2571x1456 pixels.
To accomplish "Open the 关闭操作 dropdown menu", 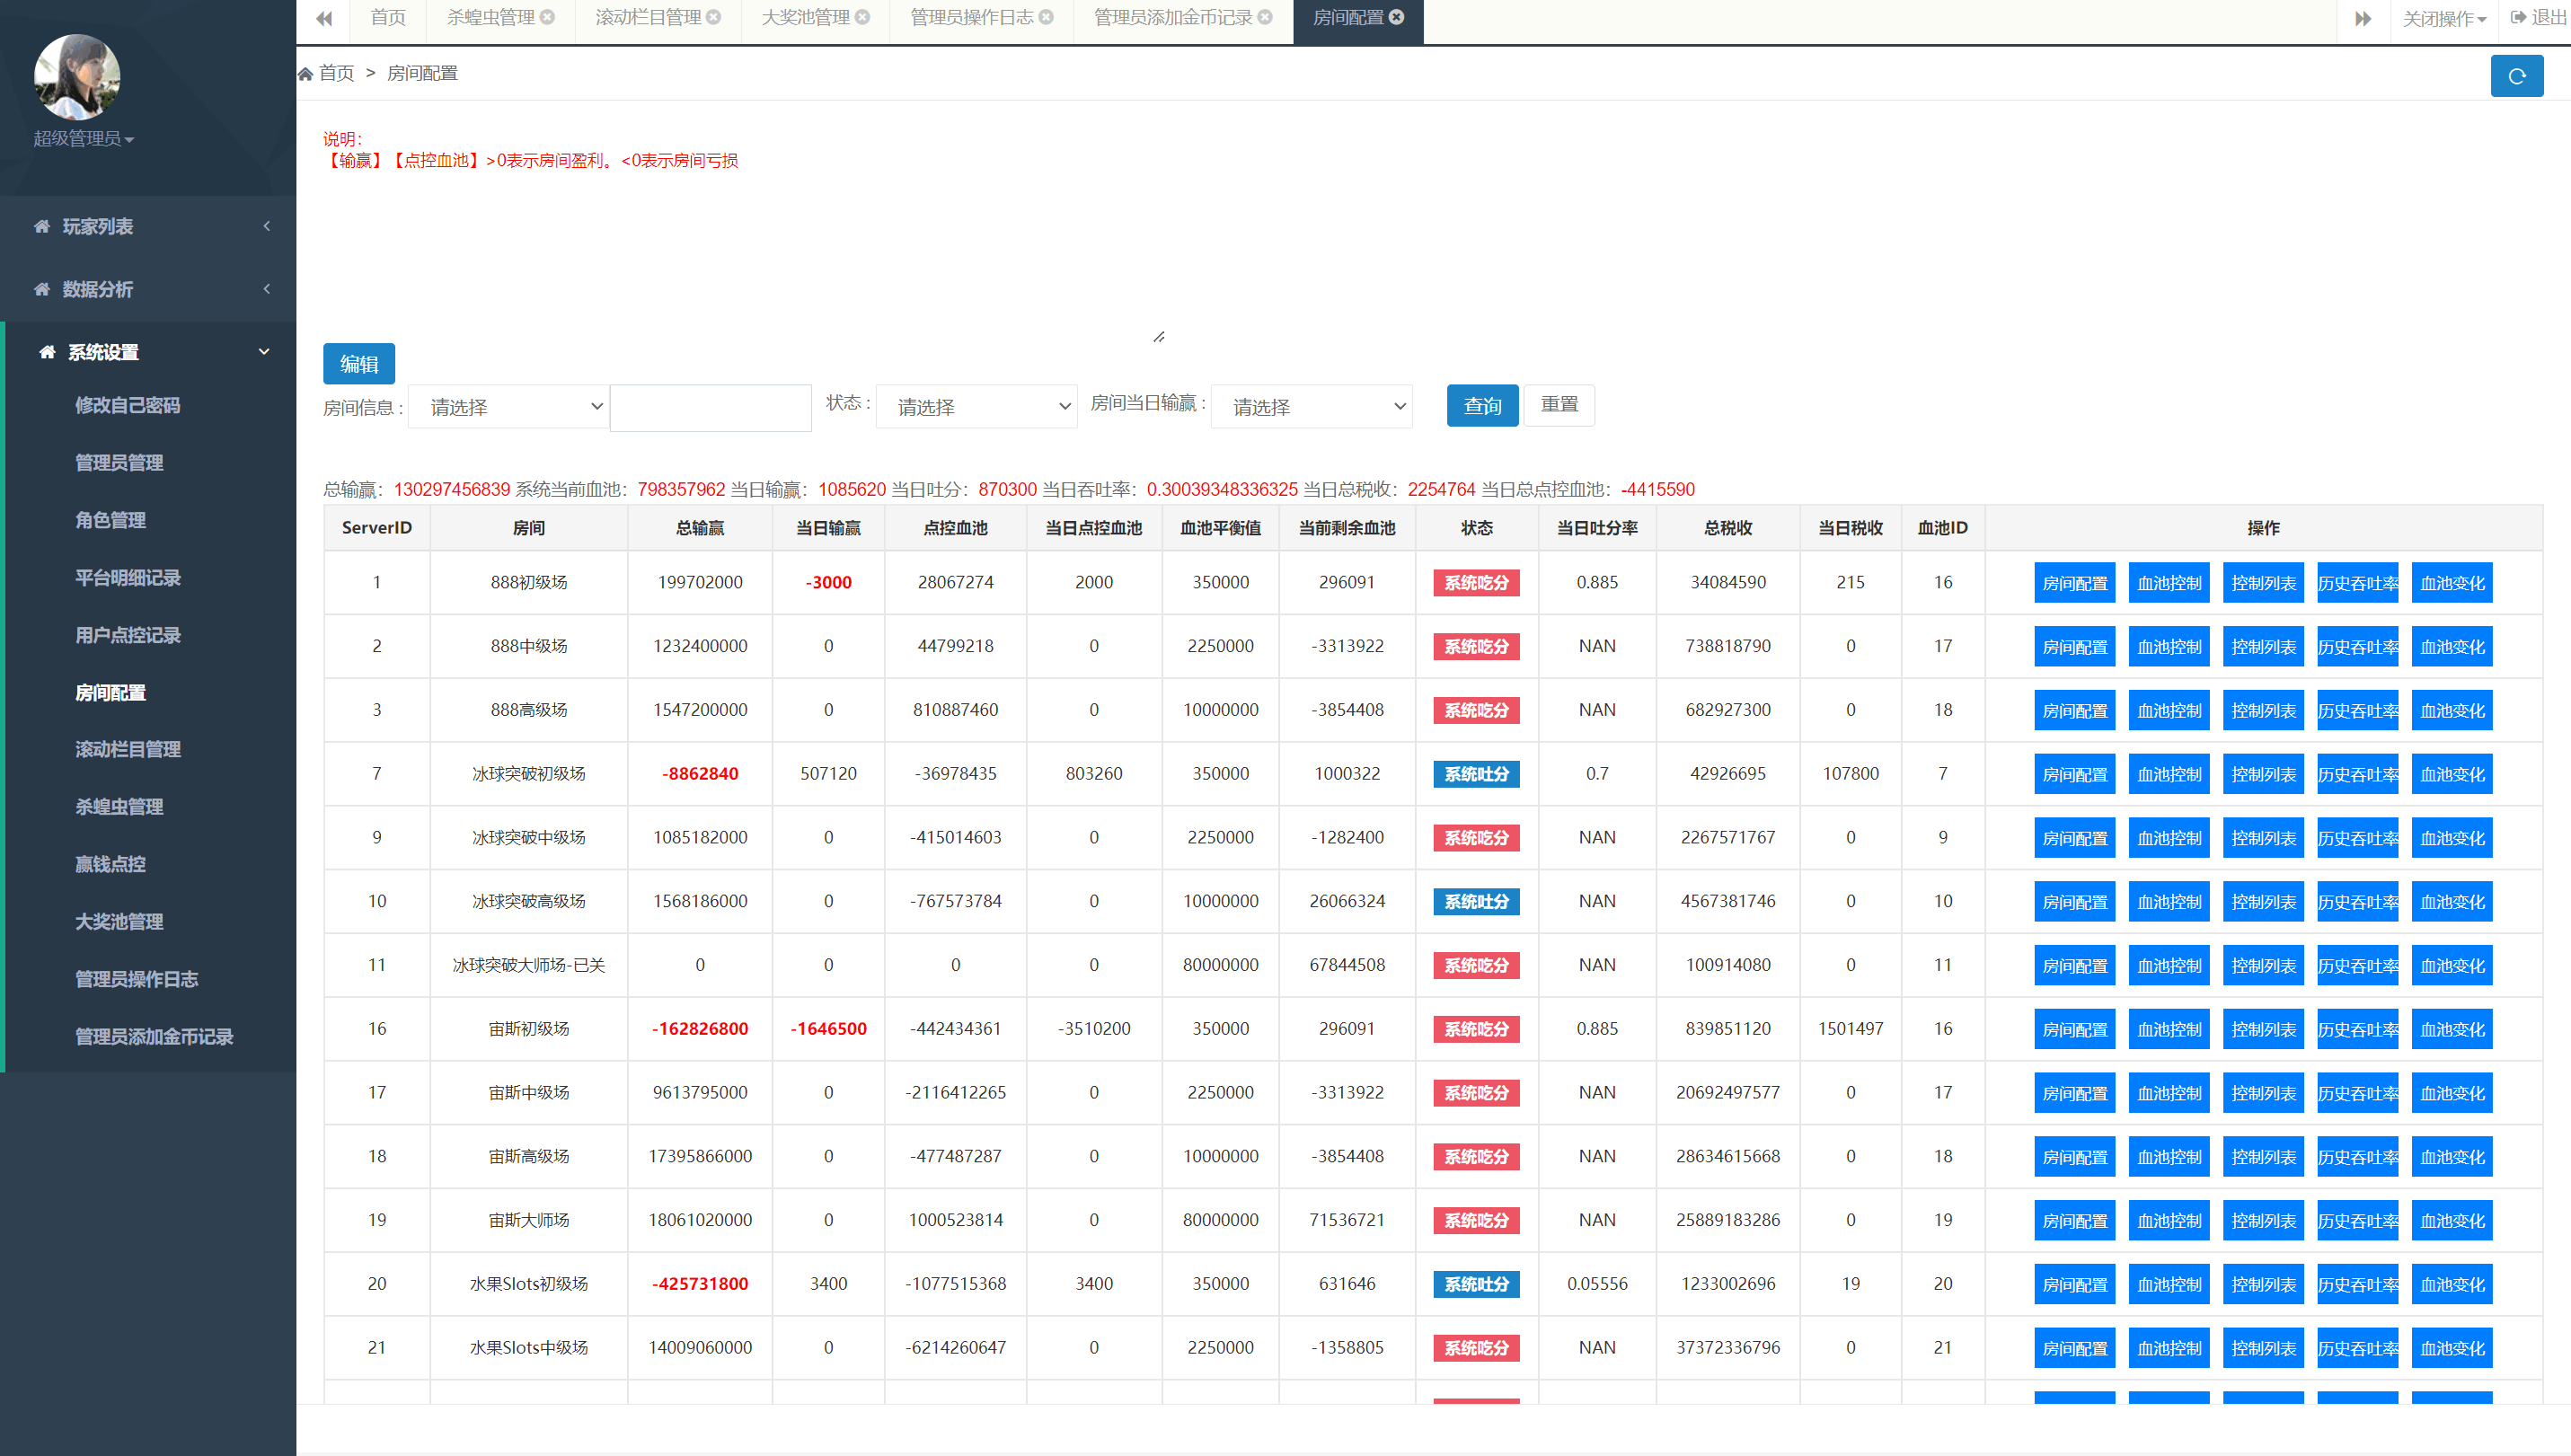I will point(2443,19).
